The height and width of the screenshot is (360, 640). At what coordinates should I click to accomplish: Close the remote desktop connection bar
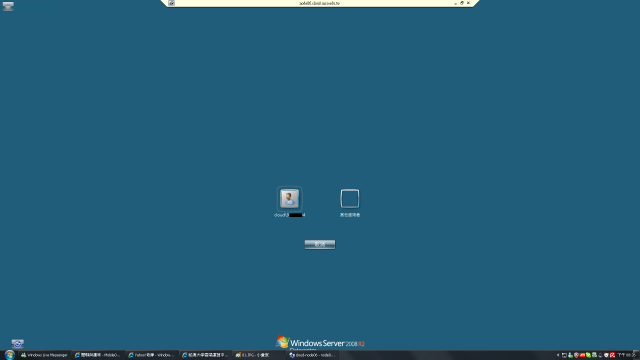(x=468, y=3)
